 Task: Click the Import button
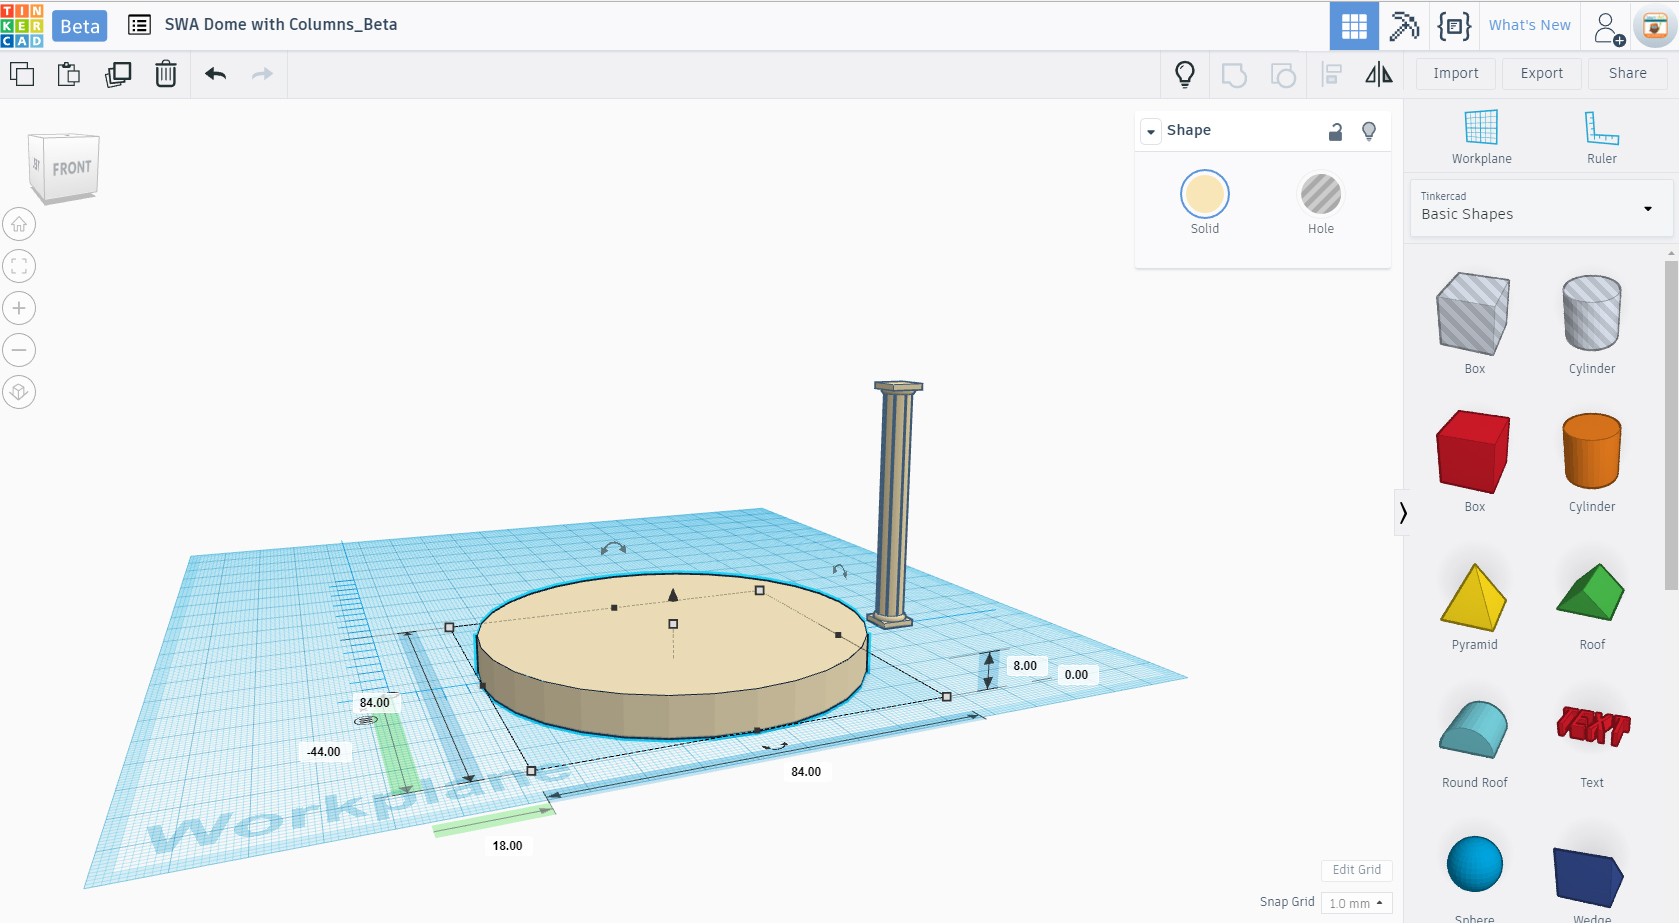(x=1455, y=73)
